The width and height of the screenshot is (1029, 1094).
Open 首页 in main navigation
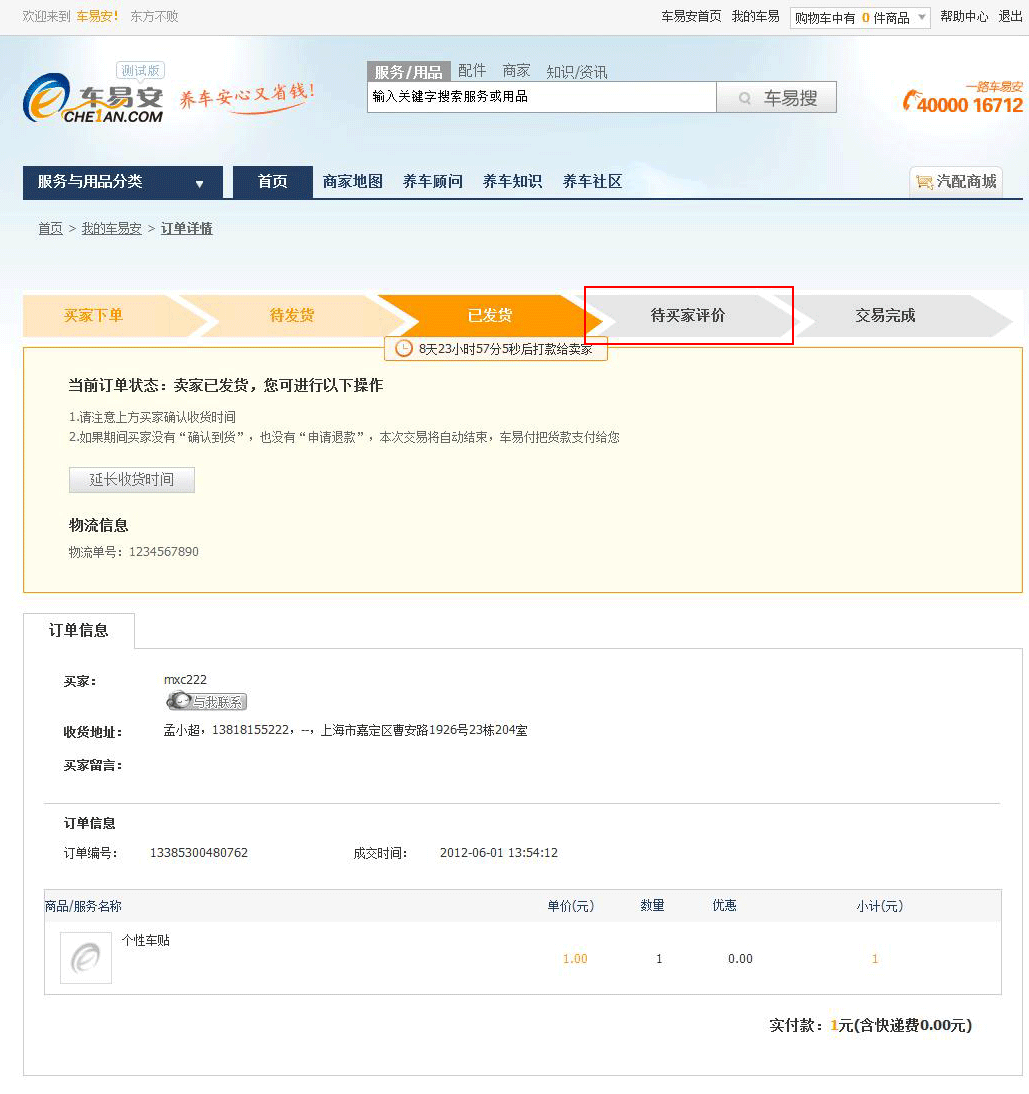(x=273, y=182)
